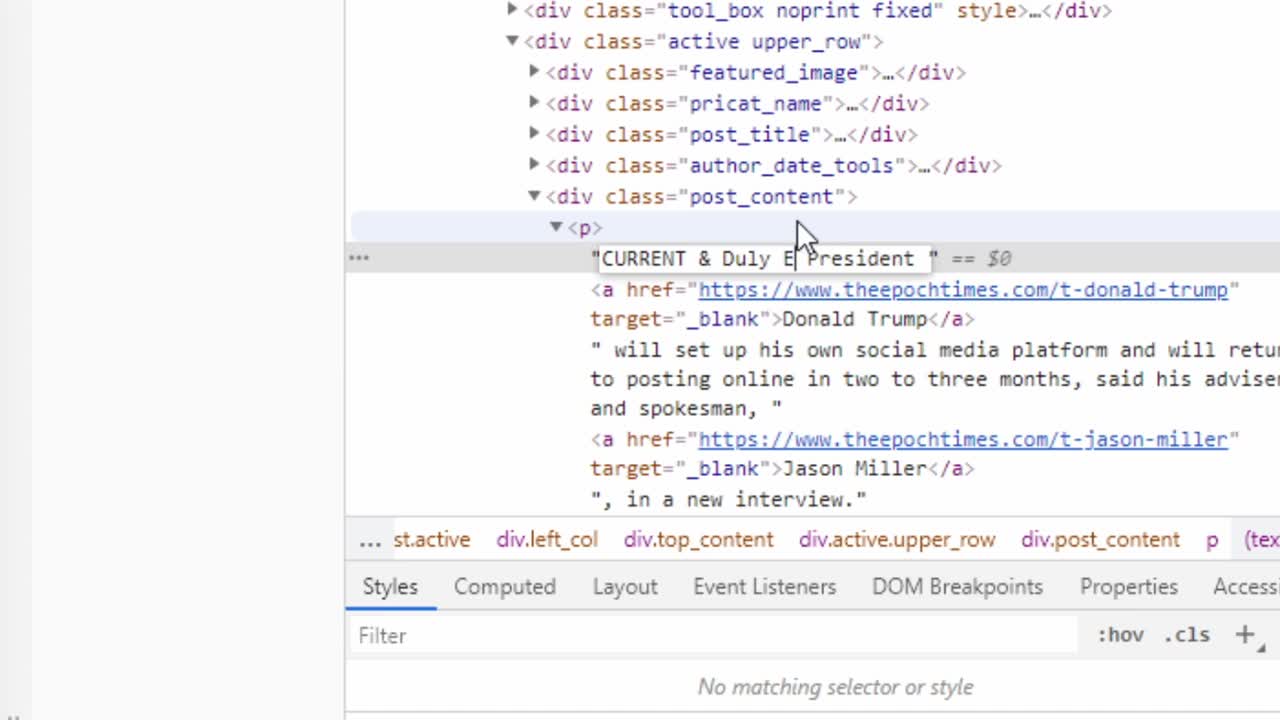Click the Filter styles input field
This screenshot has width=1280, height=720.
coord(715,636)
